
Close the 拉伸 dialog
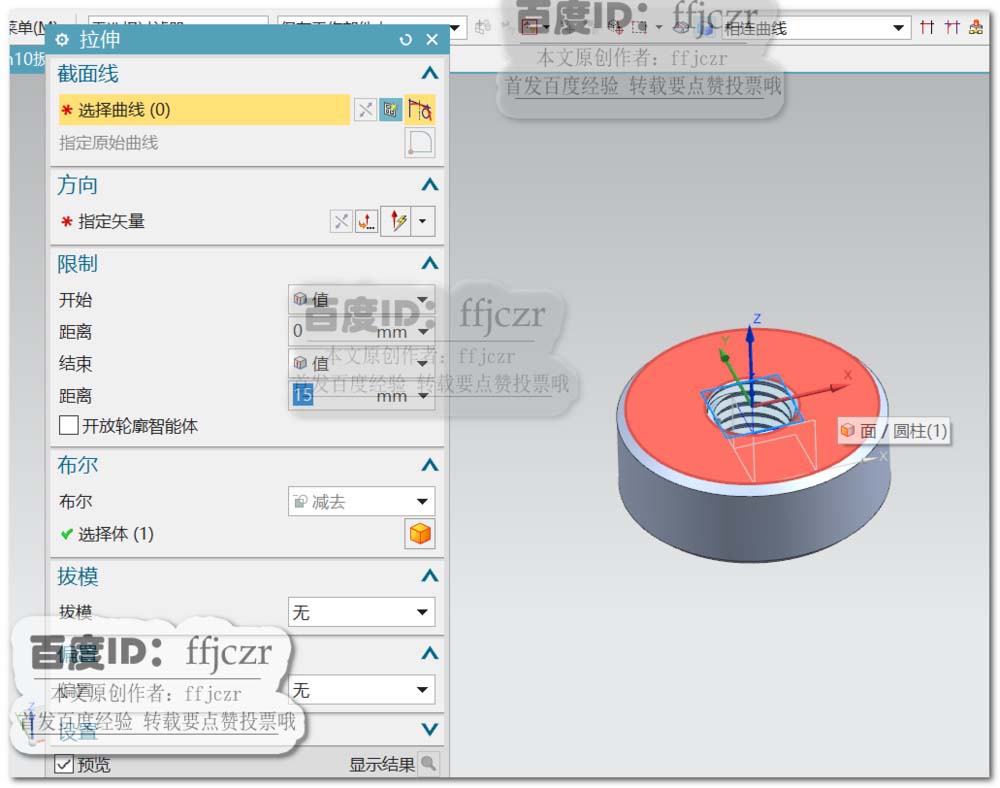click(x=432, y=40)
